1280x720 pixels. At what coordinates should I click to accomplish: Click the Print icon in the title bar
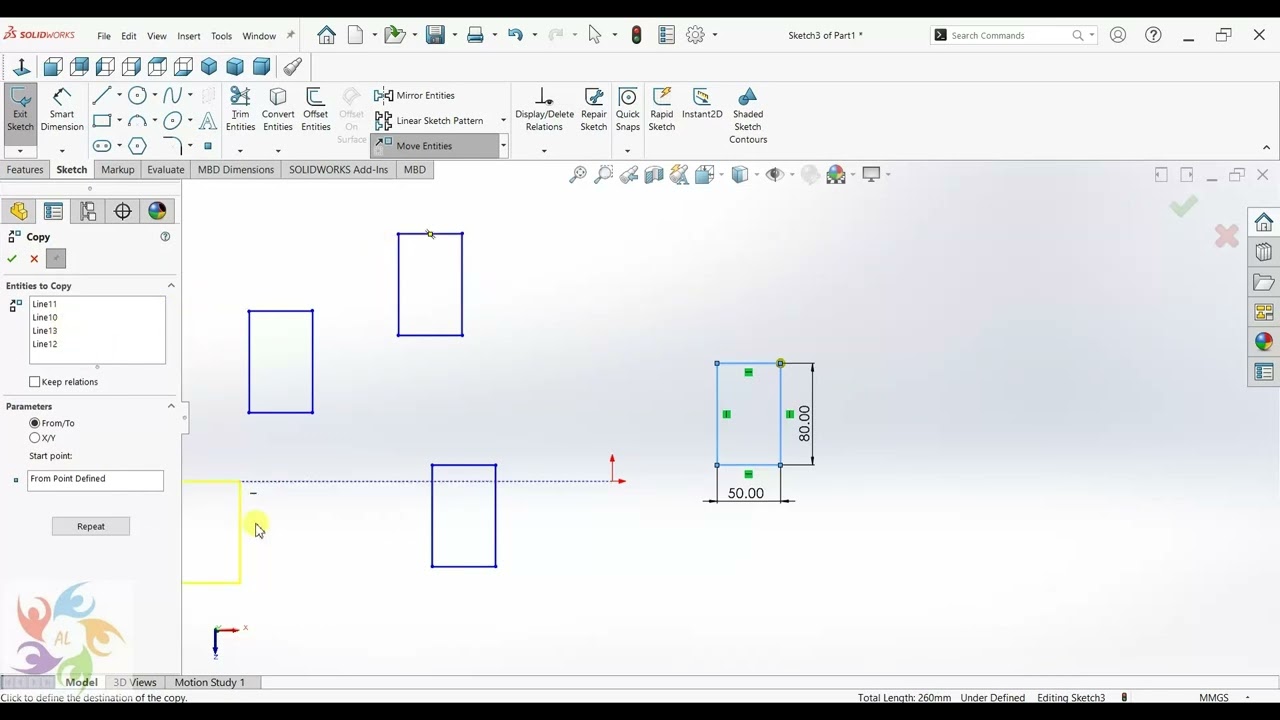(475, 35)
